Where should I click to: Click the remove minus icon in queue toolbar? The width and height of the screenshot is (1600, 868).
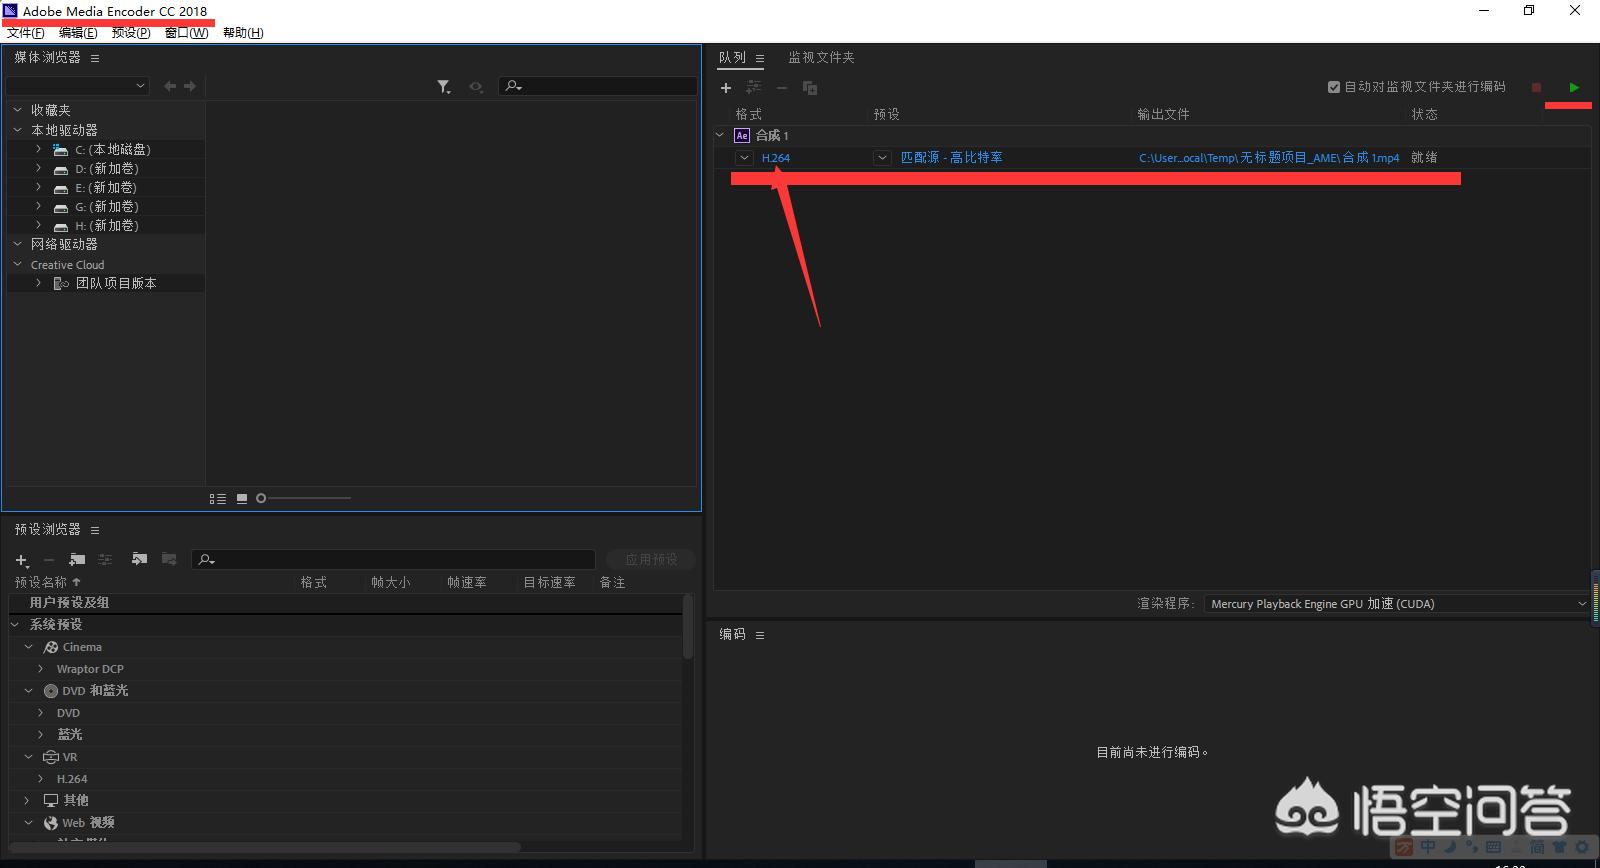click(x=782, y=88)
